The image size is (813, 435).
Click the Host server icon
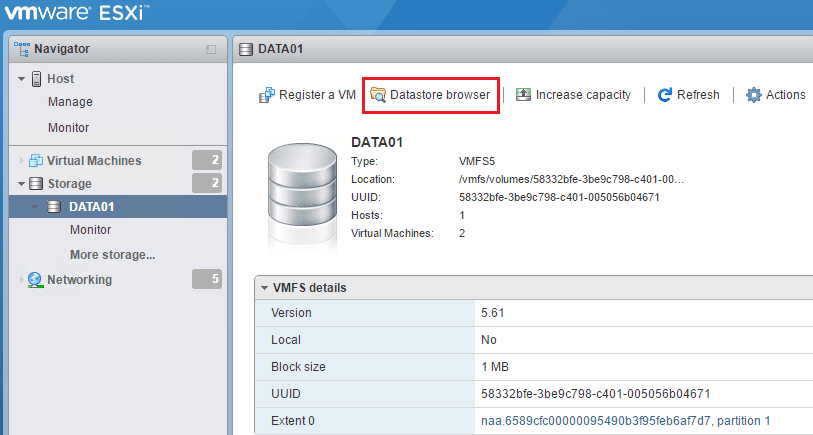click(x=36, y=79)
